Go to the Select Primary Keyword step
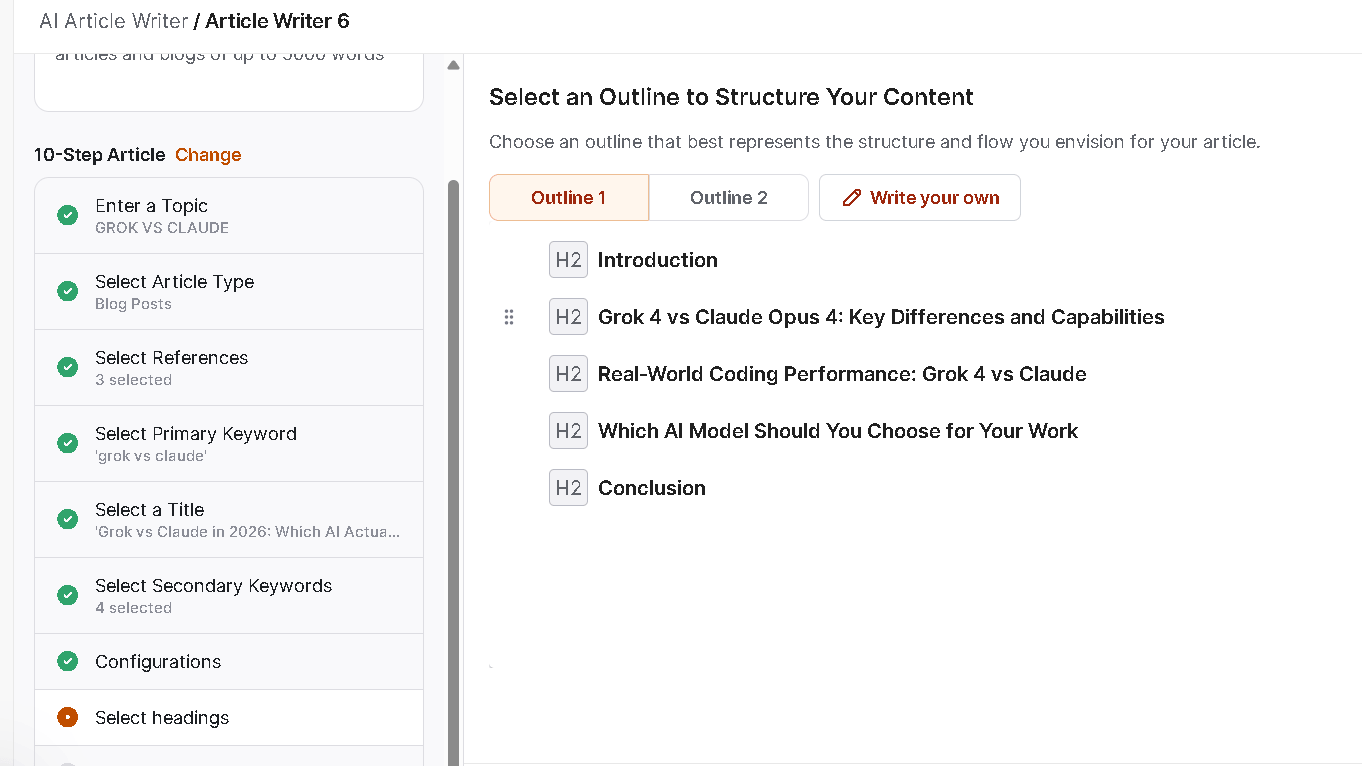 (229, 444)
